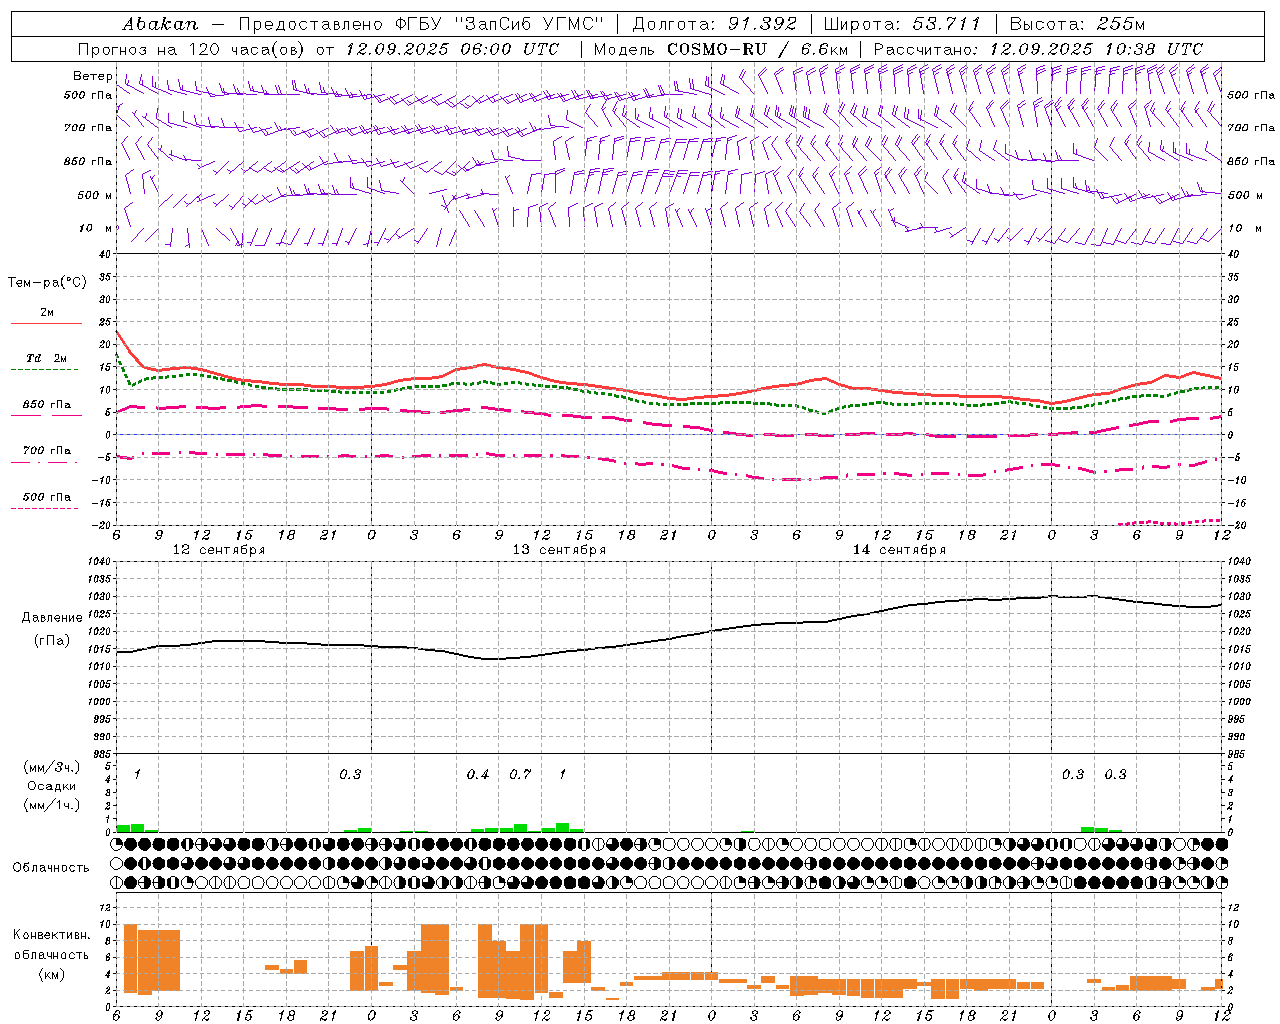Click "500 гПа" in the temperature legend

(x=47, y=497)
